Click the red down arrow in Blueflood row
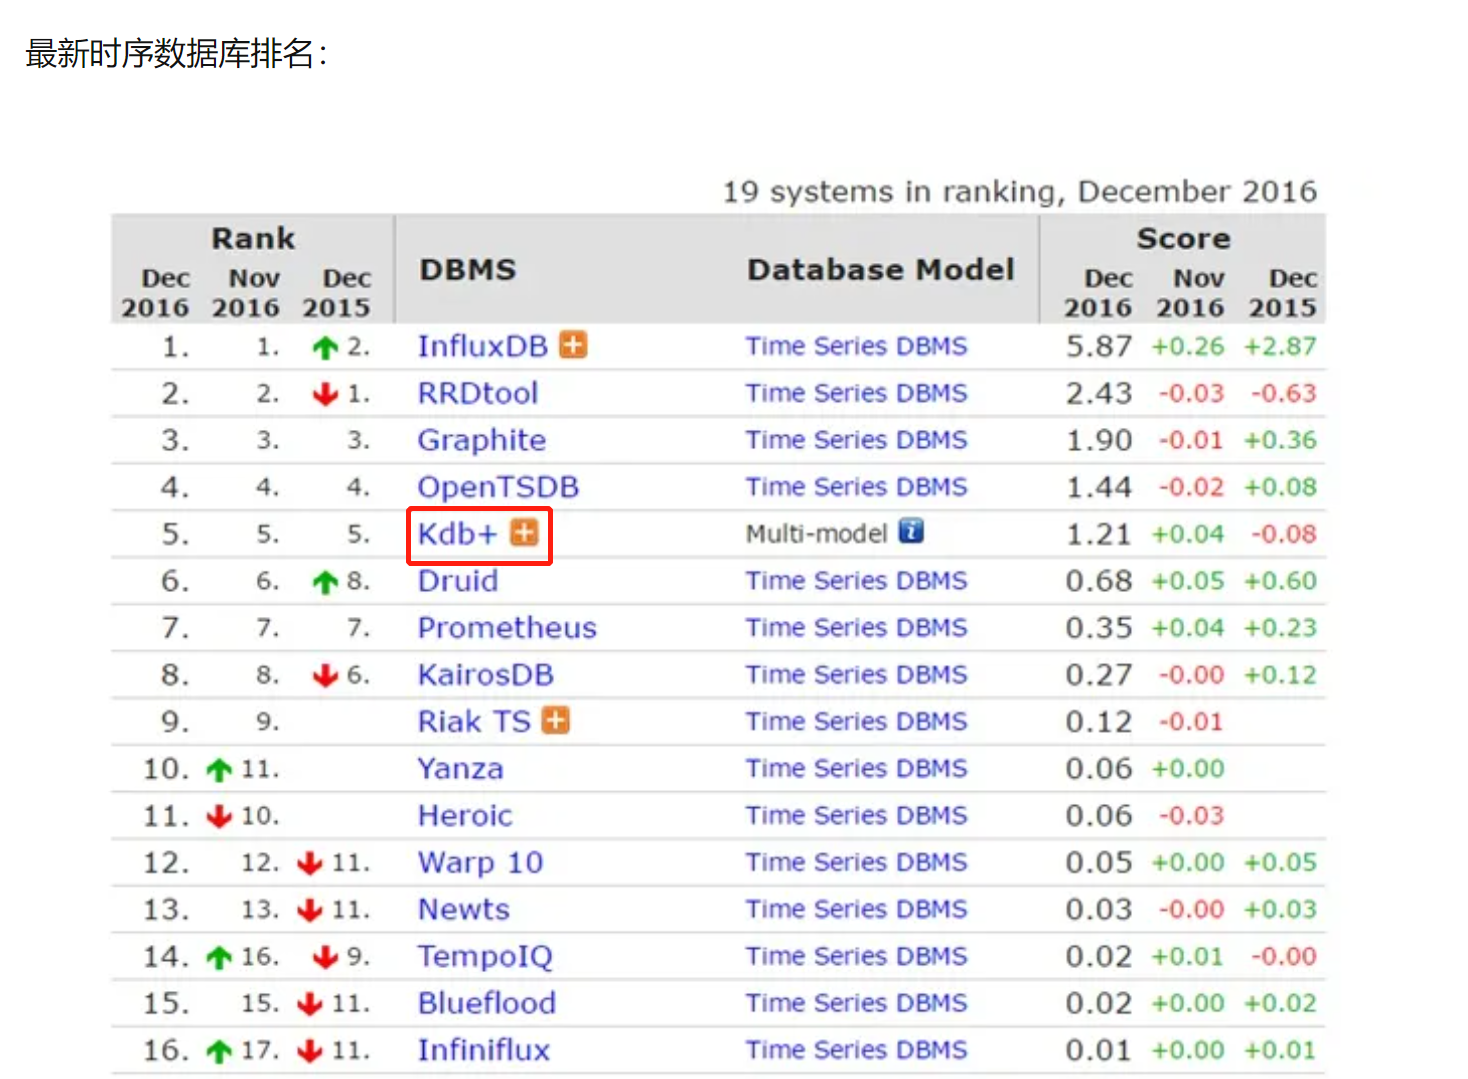 pos(310,1004)
